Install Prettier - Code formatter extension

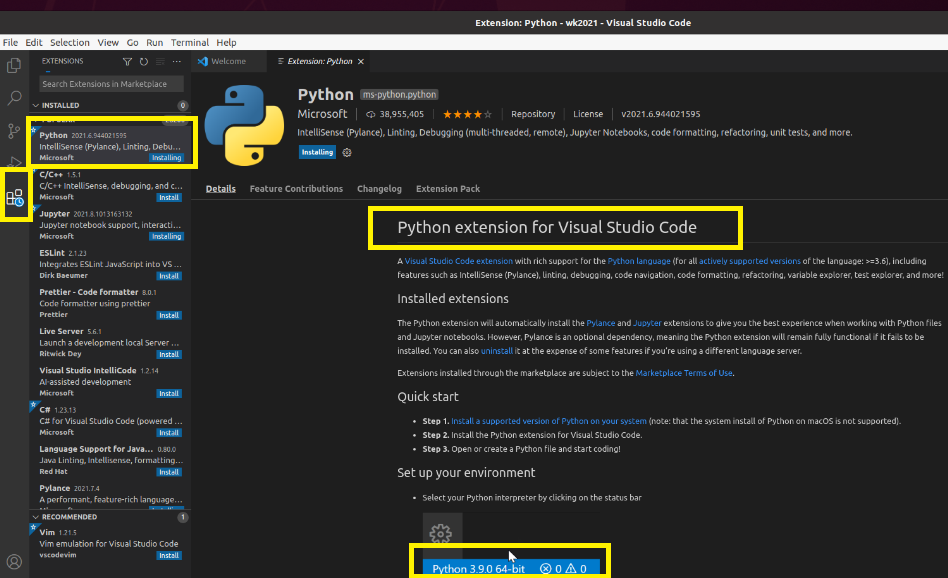click(x=169, y=316)
